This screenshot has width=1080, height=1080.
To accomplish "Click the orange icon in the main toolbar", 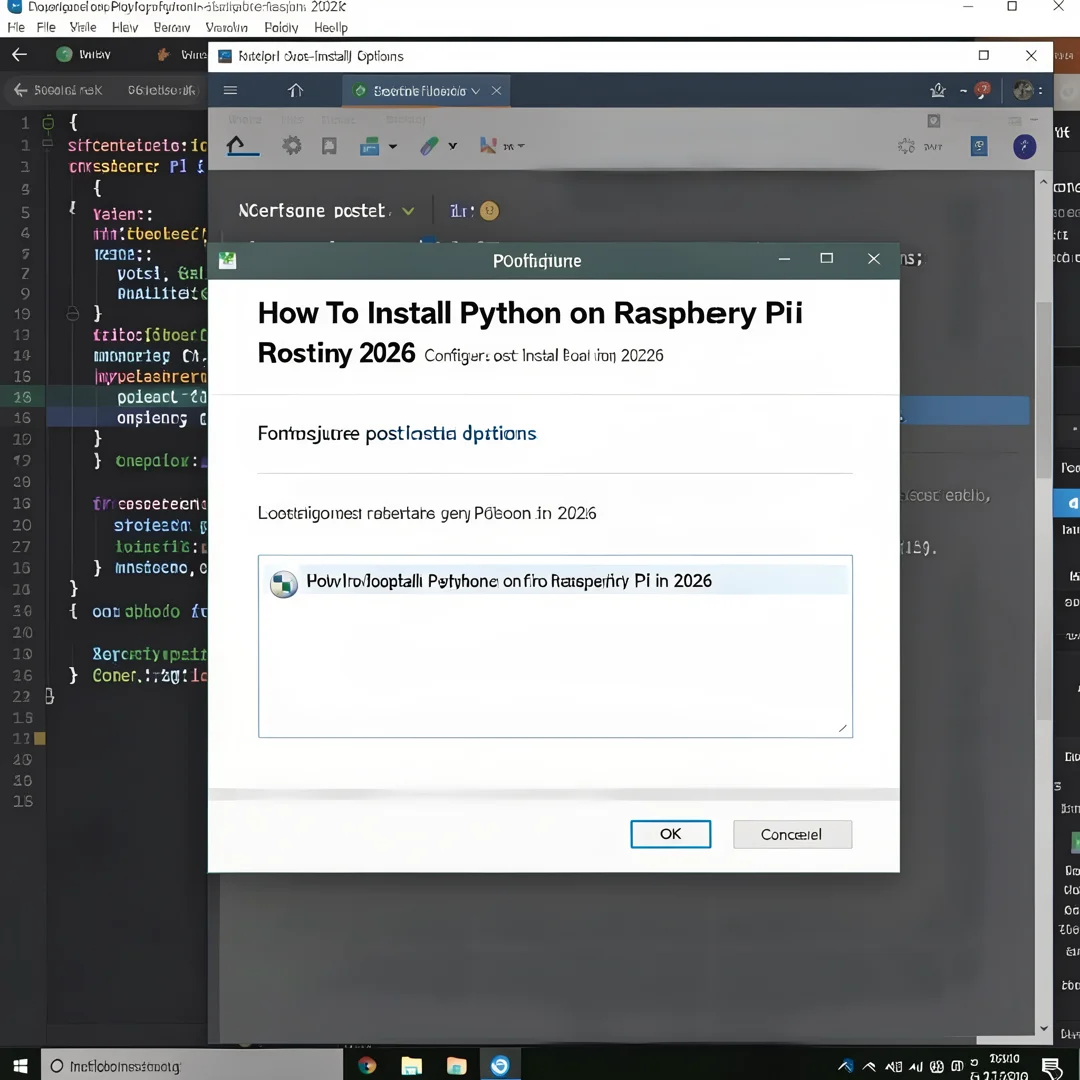I will [163, 54].
